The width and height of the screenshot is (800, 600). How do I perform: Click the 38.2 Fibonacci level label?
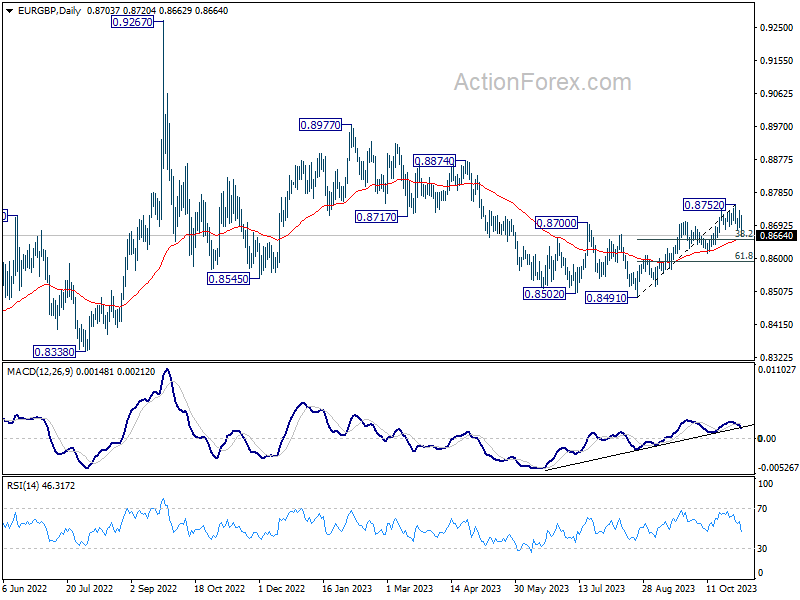[x=744, y=234]
